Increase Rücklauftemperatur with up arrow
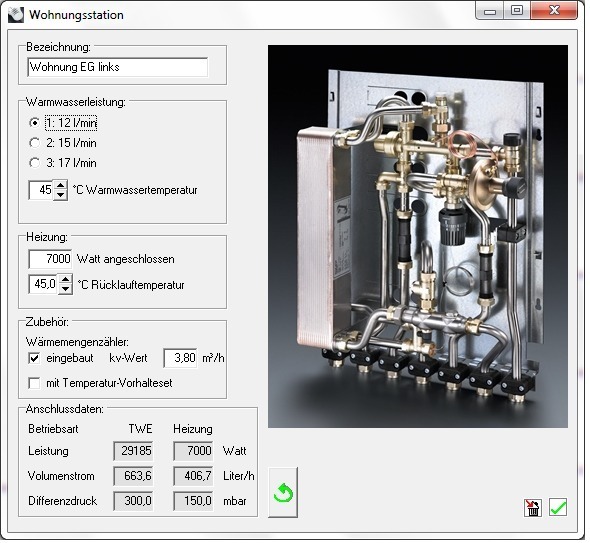 (65, 280)
